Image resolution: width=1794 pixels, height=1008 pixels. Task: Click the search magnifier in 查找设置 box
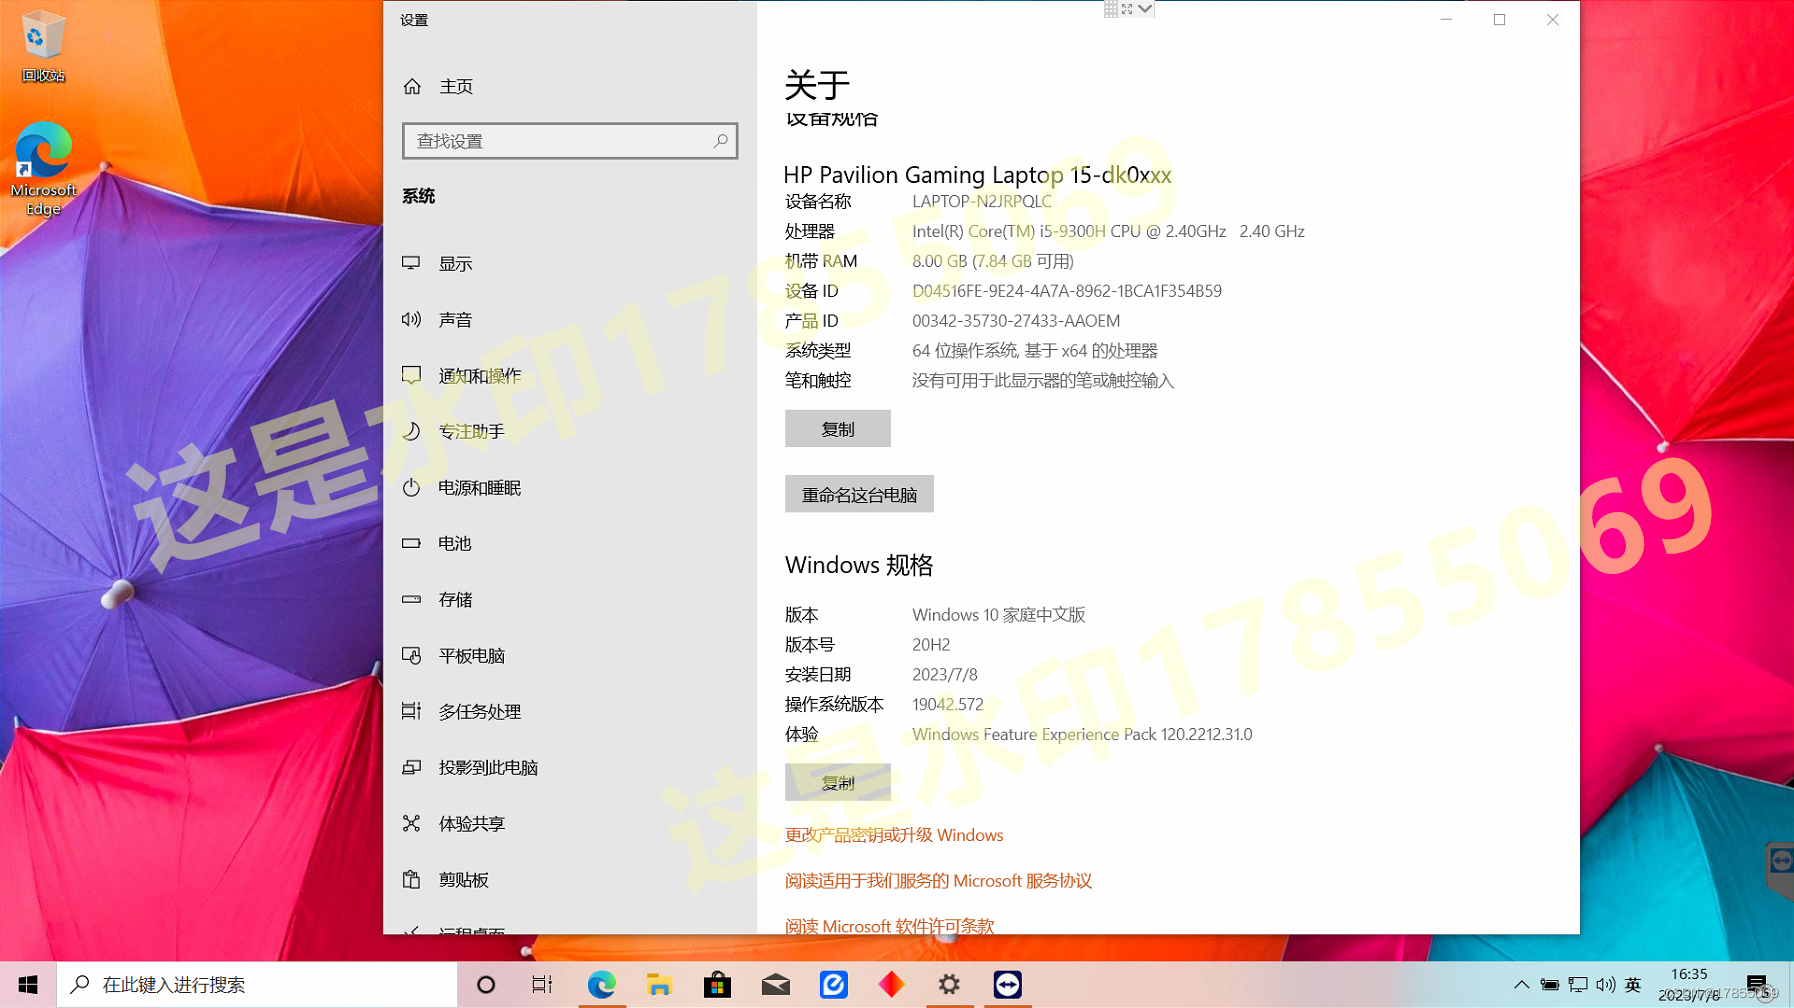coord(720,141)
